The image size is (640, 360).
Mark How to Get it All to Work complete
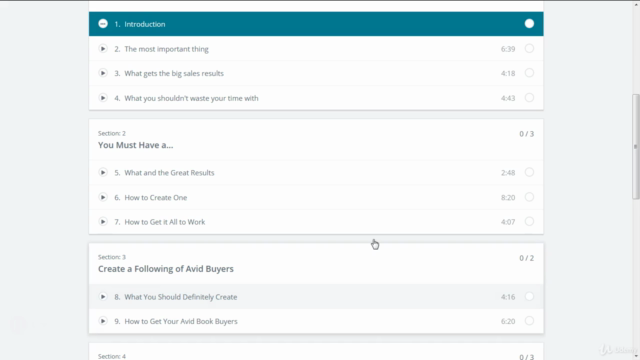coord(529,222)
